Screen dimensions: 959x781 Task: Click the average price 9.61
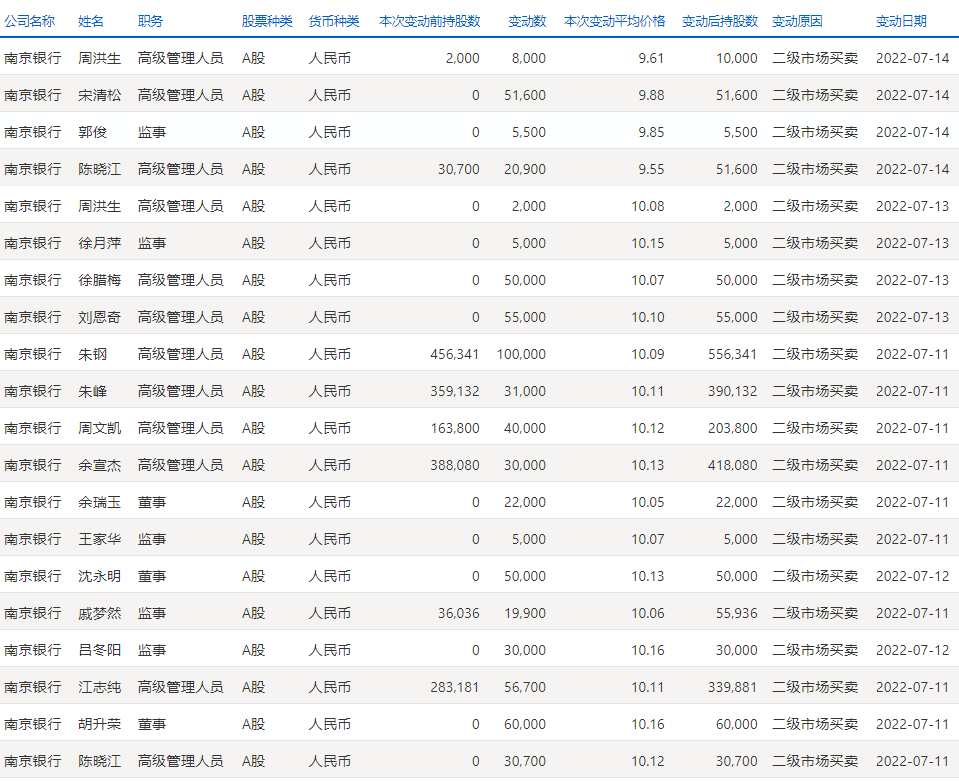coord(651,58)
